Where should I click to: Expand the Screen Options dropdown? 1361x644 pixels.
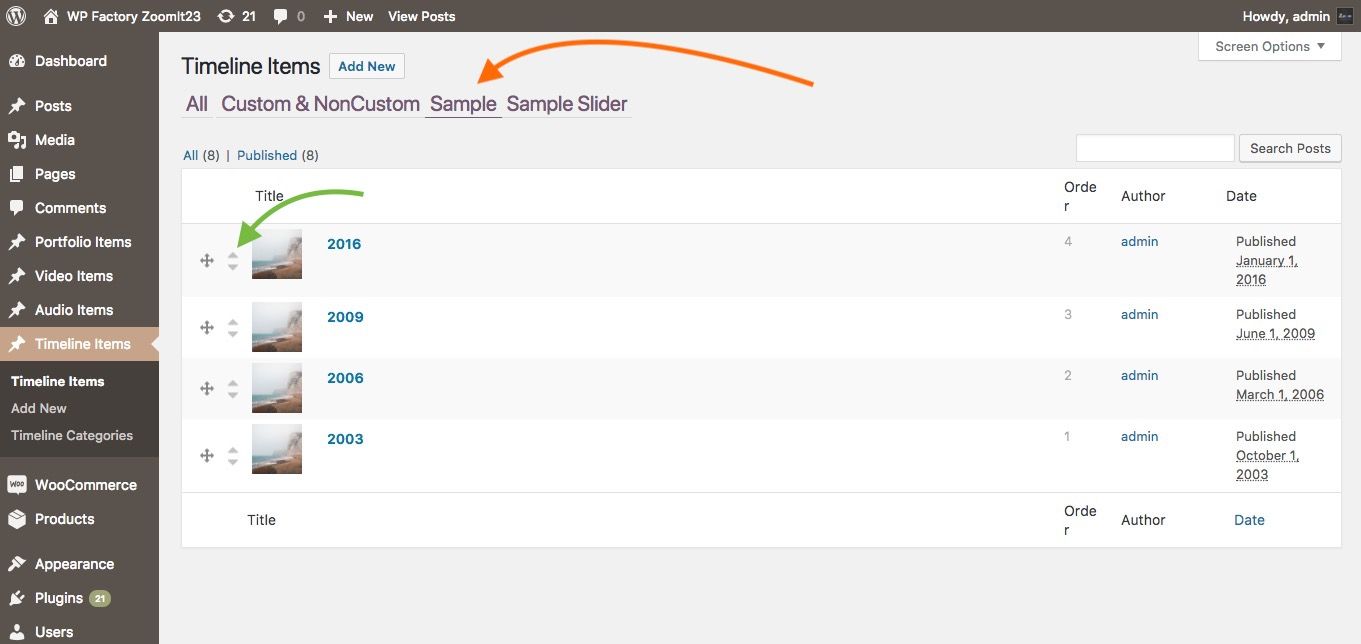[1269, 46]
